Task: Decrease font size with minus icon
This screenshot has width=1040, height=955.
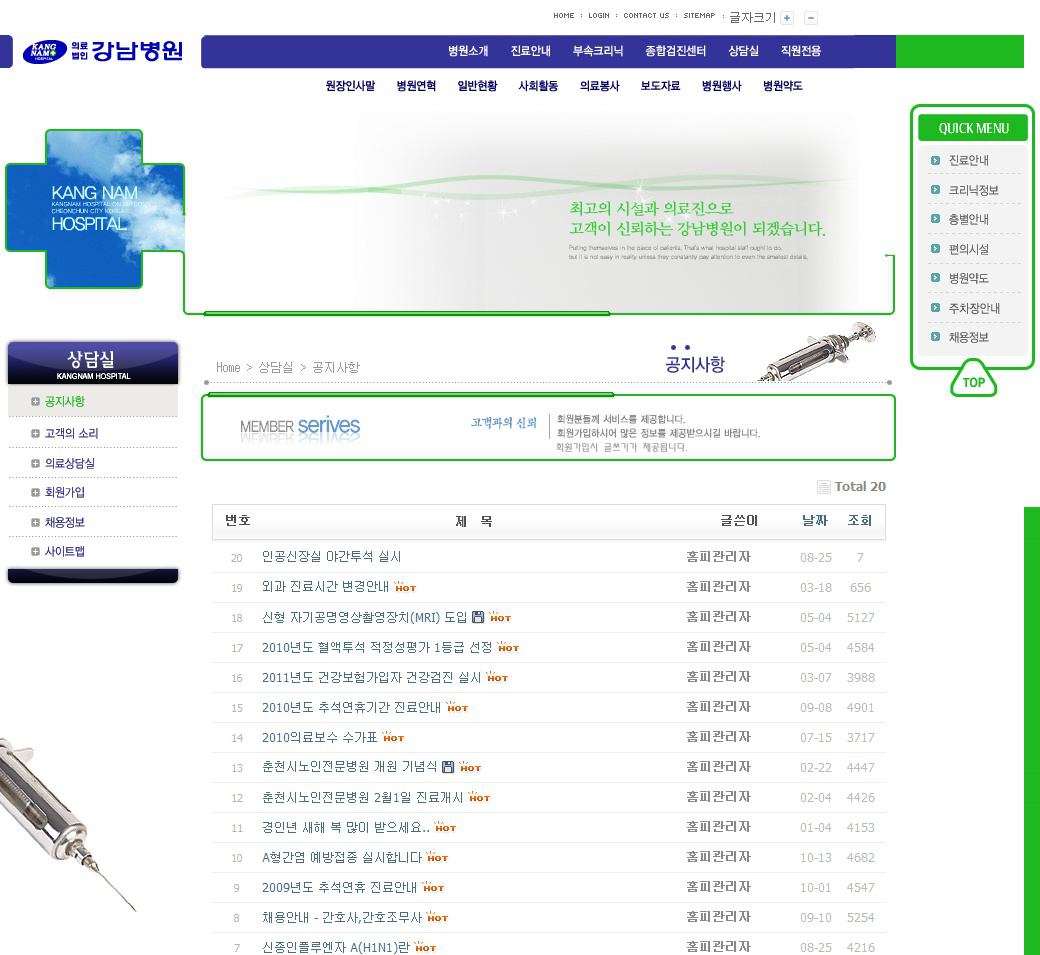Action: [811, 18]
